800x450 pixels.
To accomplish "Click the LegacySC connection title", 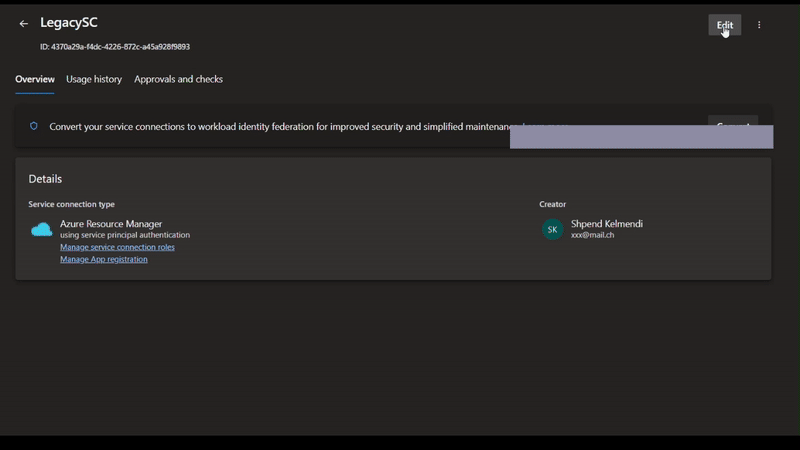I will (69, 23).
